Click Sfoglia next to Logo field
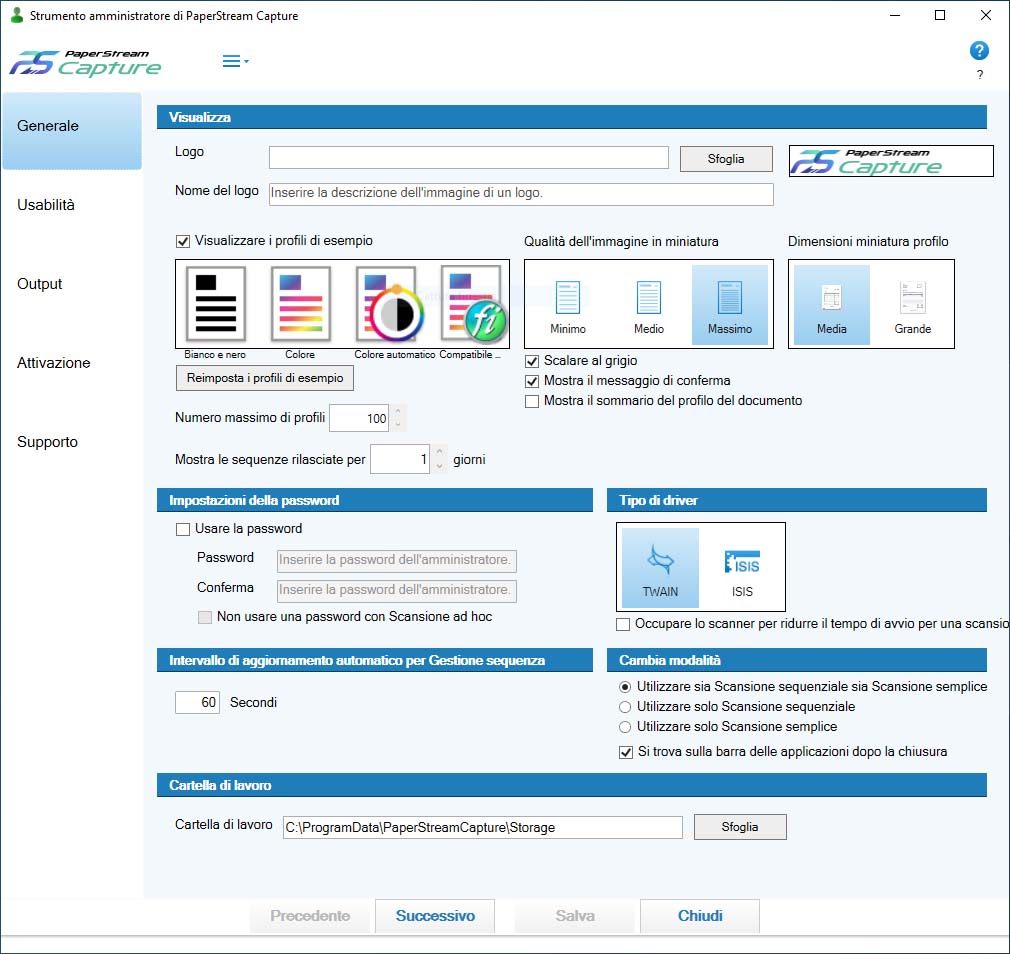 pyautogui.click(x=726, y=159)
